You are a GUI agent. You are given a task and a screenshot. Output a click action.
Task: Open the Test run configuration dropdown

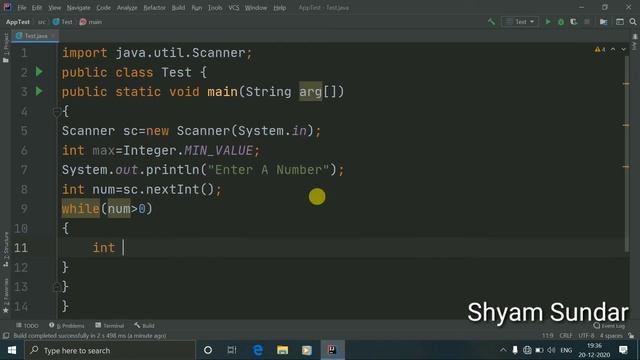coord(520,22)
